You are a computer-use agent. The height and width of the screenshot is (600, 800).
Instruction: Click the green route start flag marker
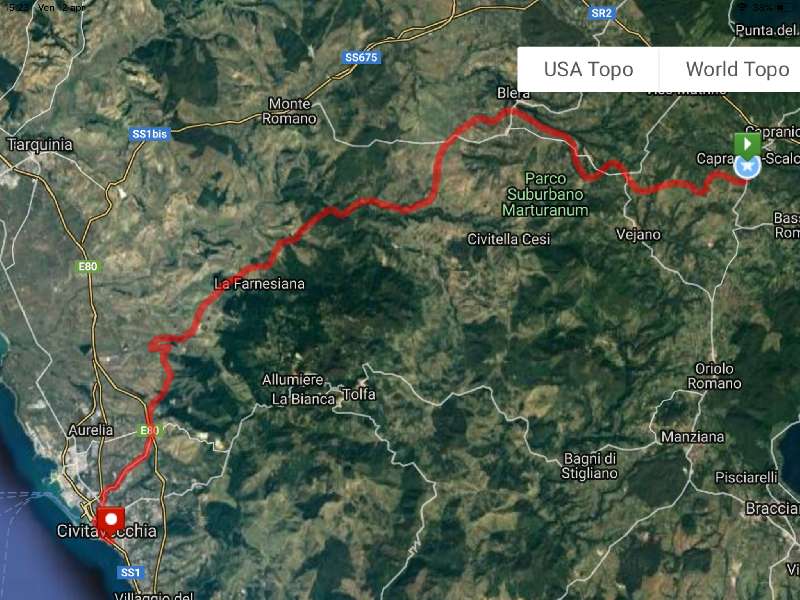click(x=747, y=143)
